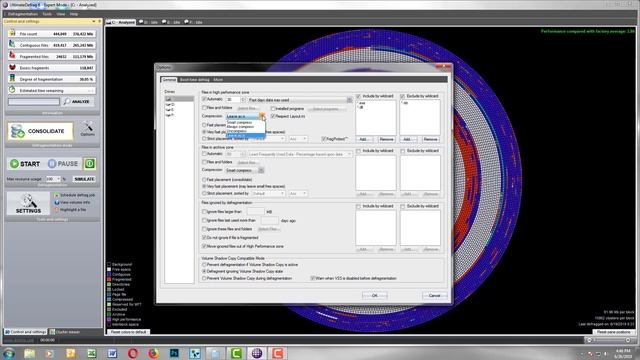Select drive C in the Drives list
The image size is (640, 360).
click(179, 99)
